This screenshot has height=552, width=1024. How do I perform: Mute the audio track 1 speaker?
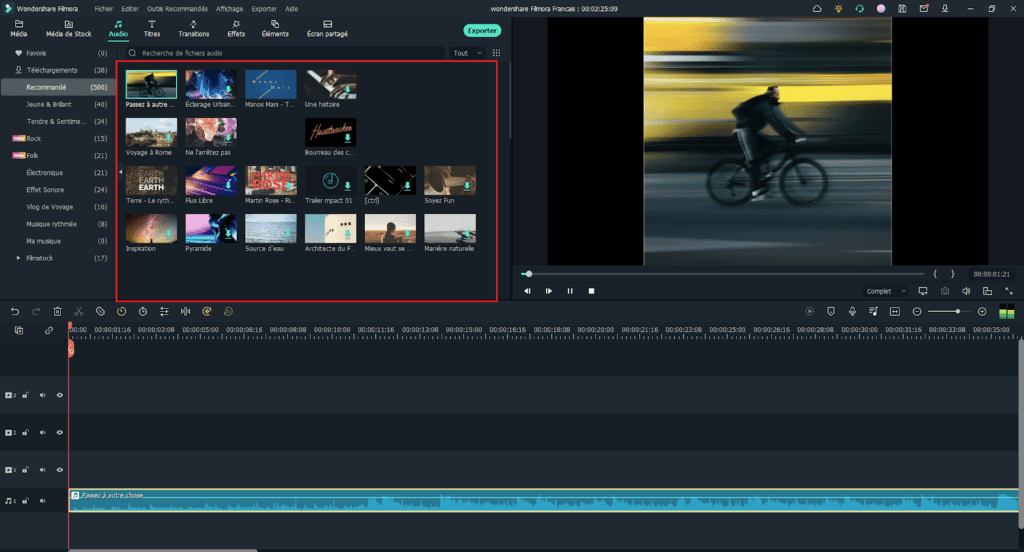[43, 500]
